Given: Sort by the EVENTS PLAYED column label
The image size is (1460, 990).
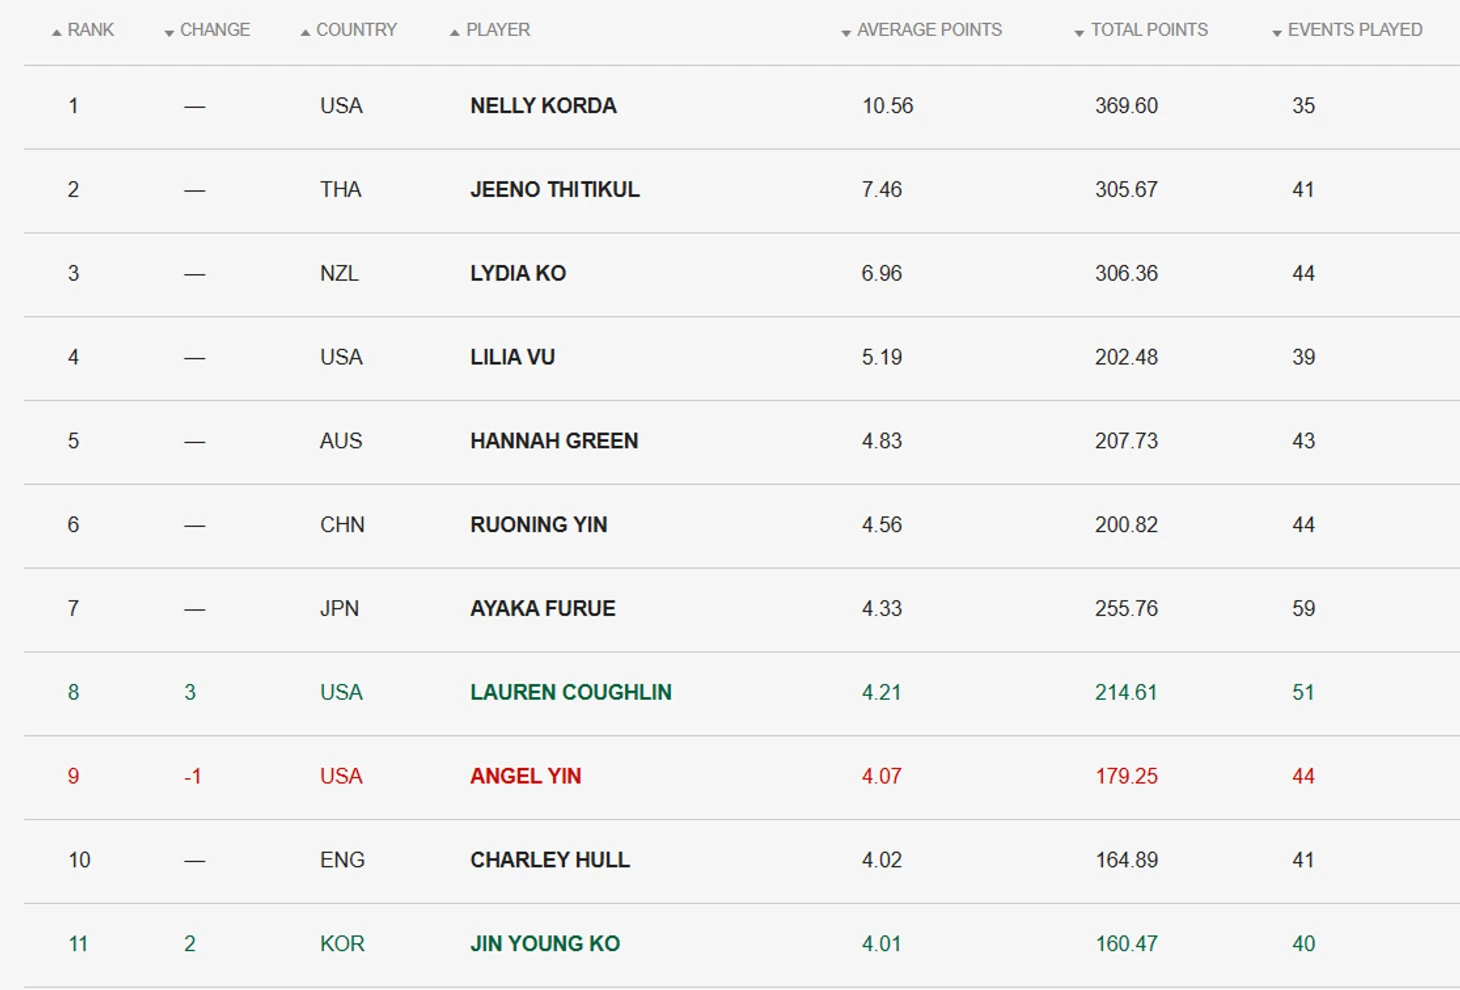Looking at the screenshot, I should pos(1355,30).
